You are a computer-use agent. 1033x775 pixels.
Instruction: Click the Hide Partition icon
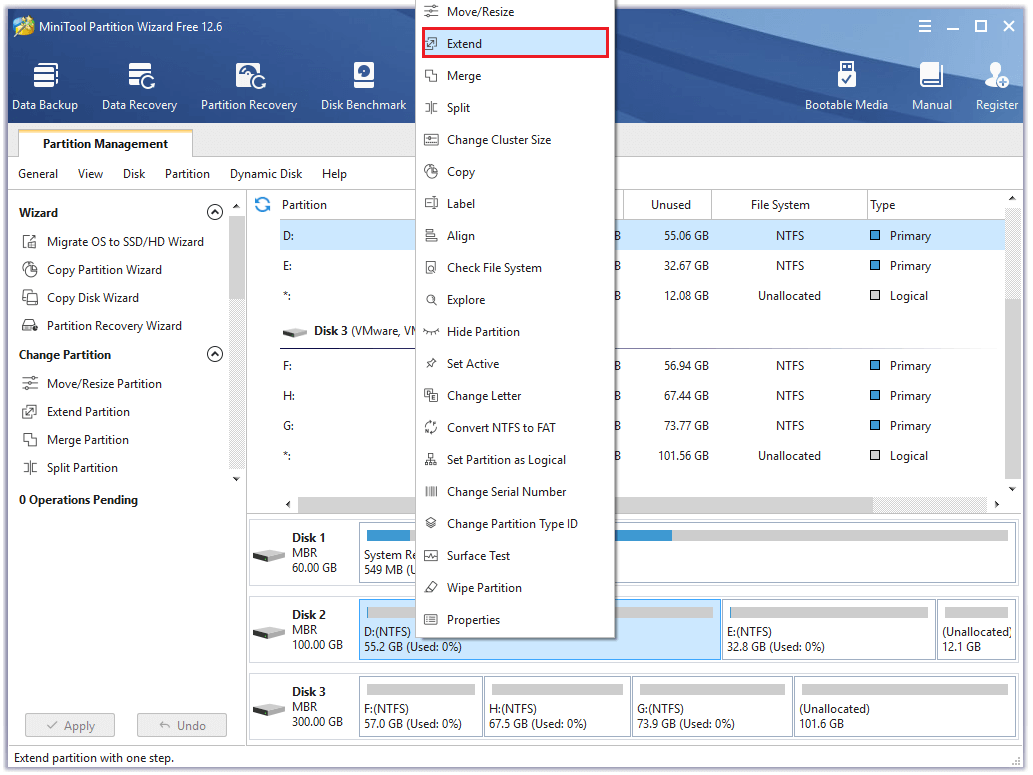coord(432,331)
